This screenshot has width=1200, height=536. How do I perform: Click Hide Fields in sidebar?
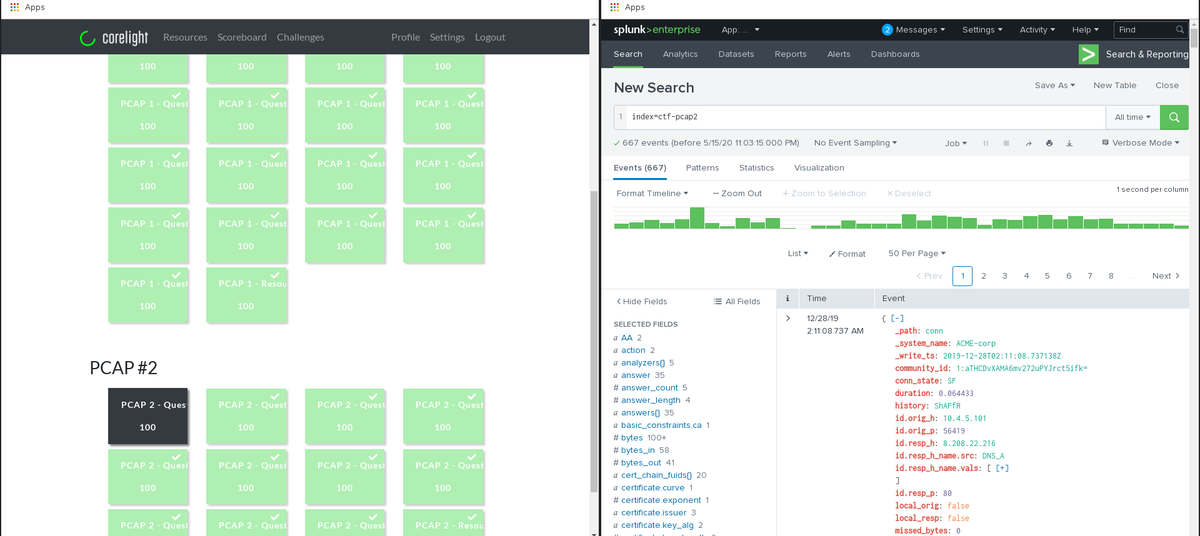(641, 301)
